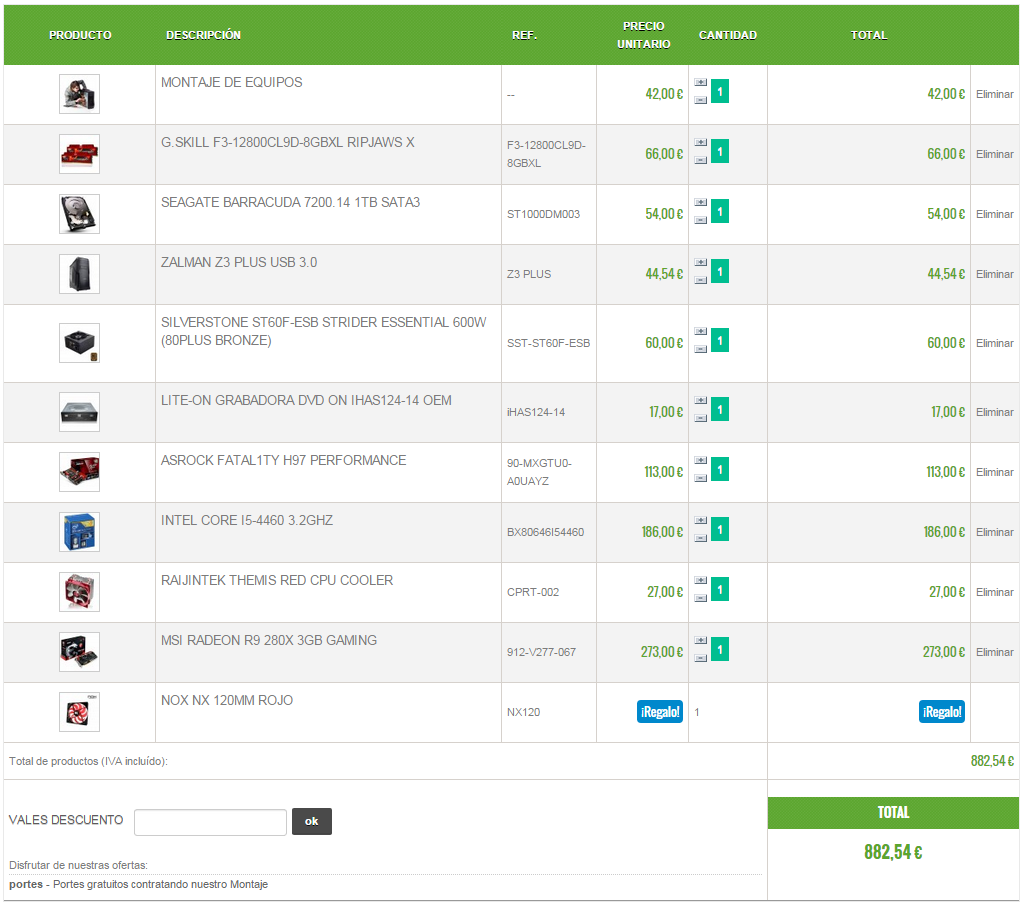
Task: Decrease quantity of MSI Radeon R9 280X
Action: click(701, 658)
